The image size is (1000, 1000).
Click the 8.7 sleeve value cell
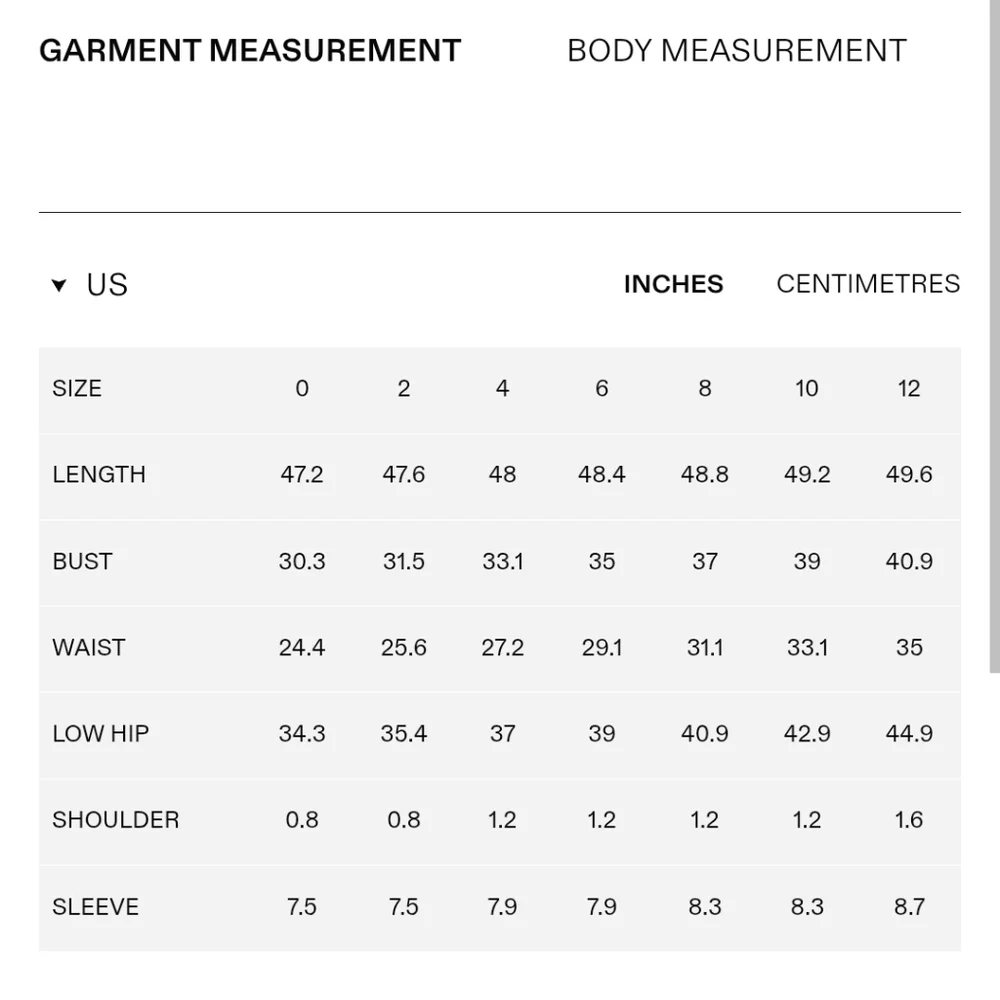(909, 907)
